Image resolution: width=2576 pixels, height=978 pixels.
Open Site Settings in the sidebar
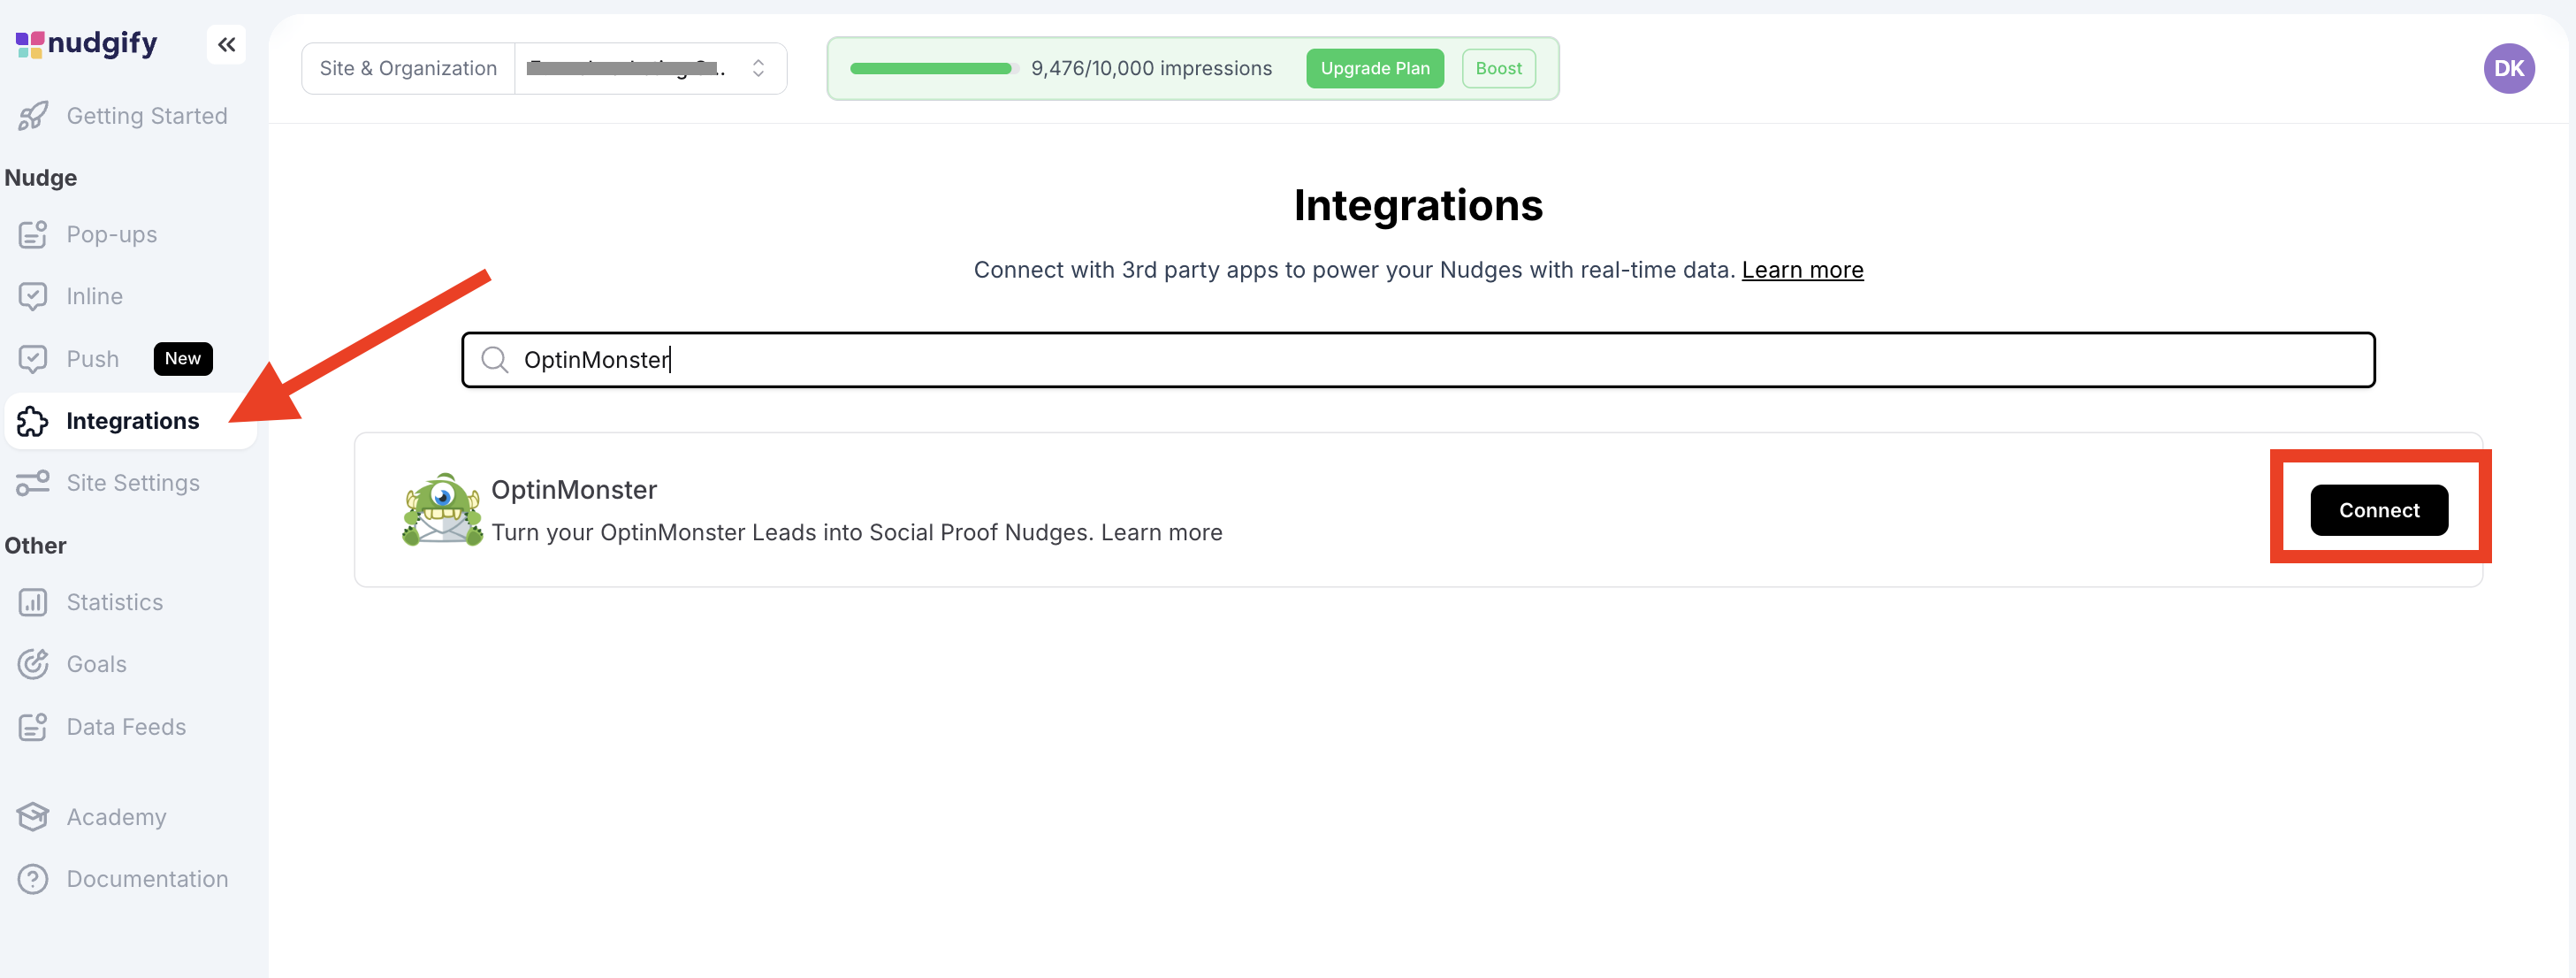pos(132,483)
